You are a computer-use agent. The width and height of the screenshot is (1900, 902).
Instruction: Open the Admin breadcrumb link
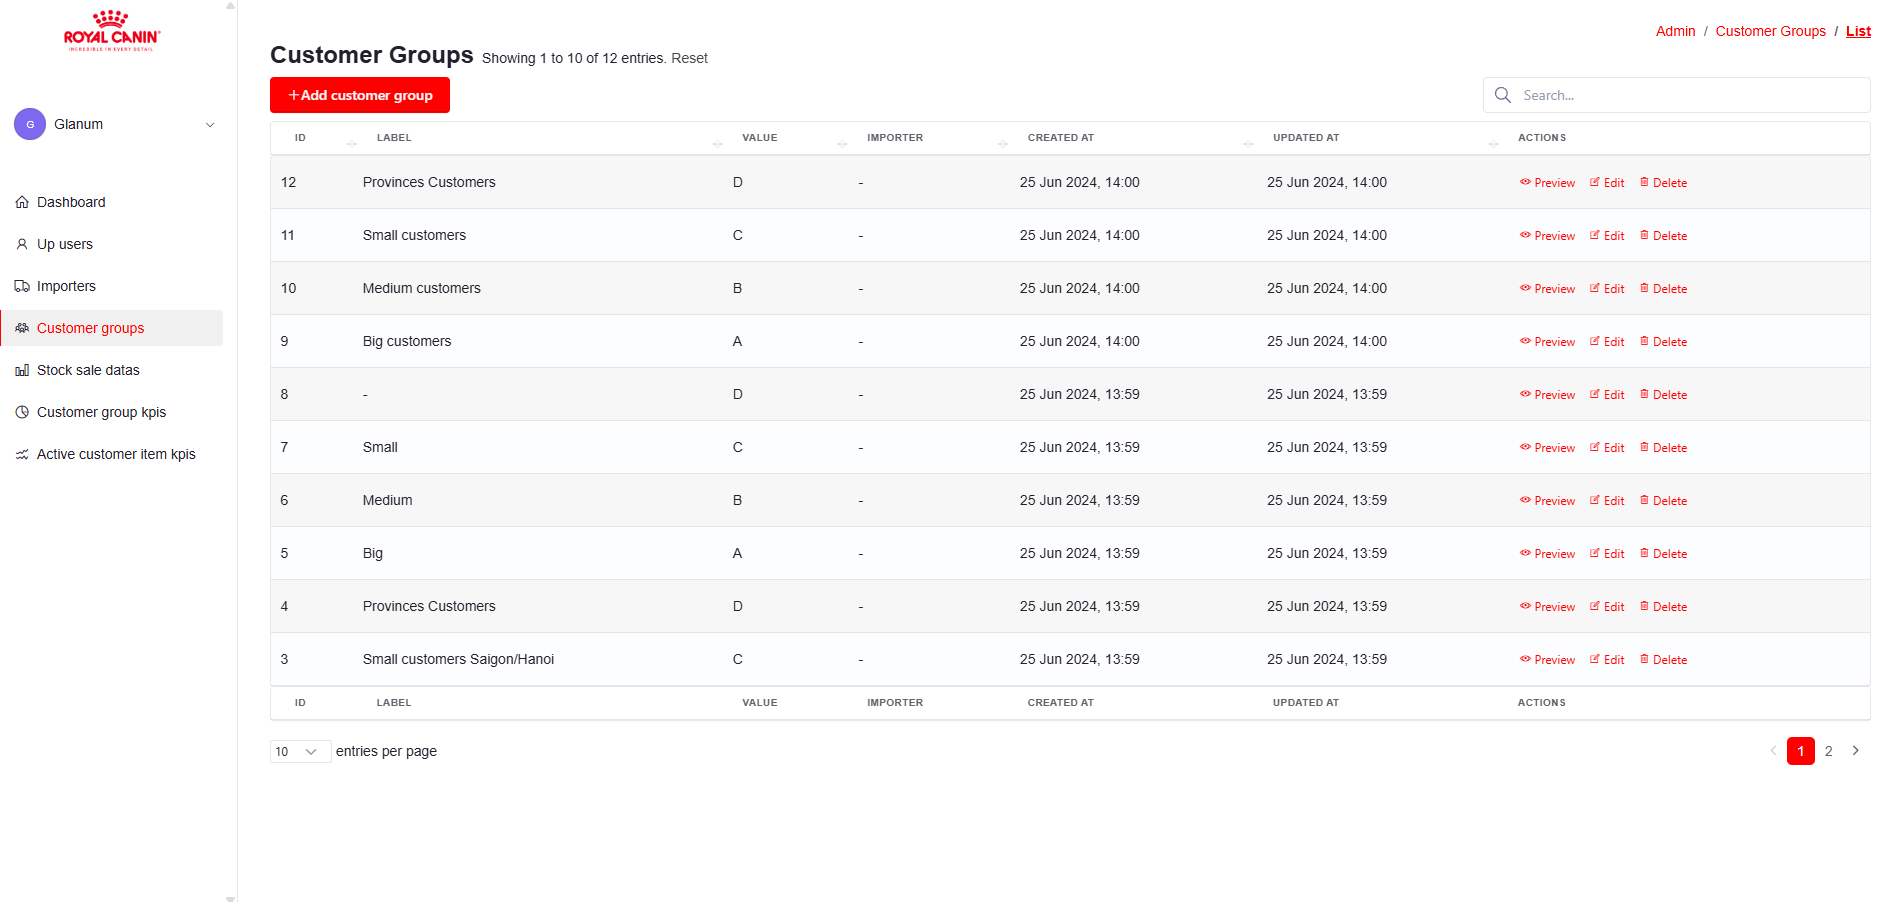[1675, 31]
